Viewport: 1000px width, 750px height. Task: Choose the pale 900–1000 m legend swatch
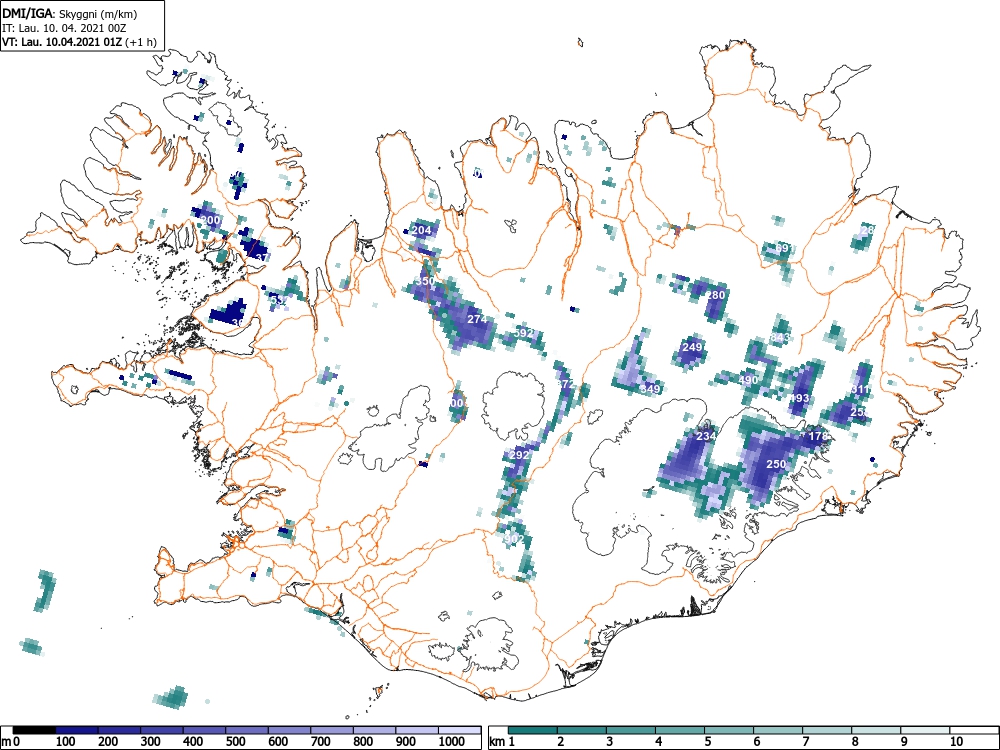pos(416,730)
